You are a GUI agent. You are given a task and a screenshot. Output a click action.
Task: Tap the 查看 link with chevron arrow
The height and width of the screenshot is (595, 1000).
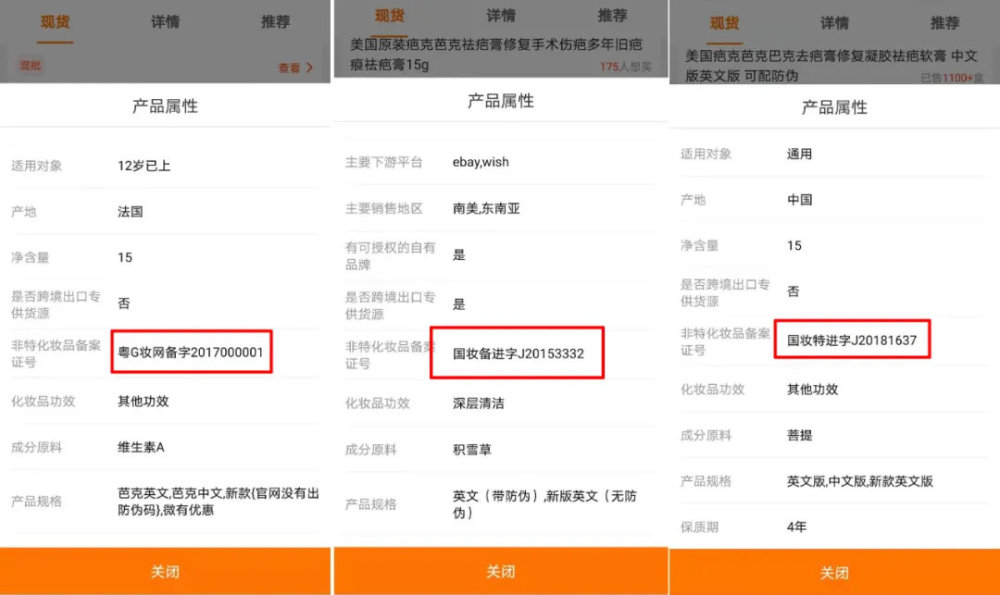click(295, 68)
